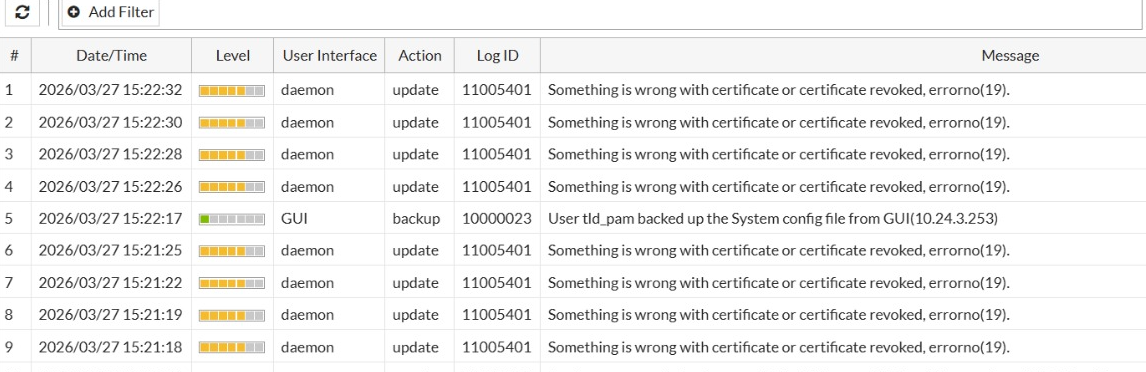This screenshot has width=1146, height=372.
Task: Click the green level bar in row 5
Action: pyautogui.click(x=232, y=219)
